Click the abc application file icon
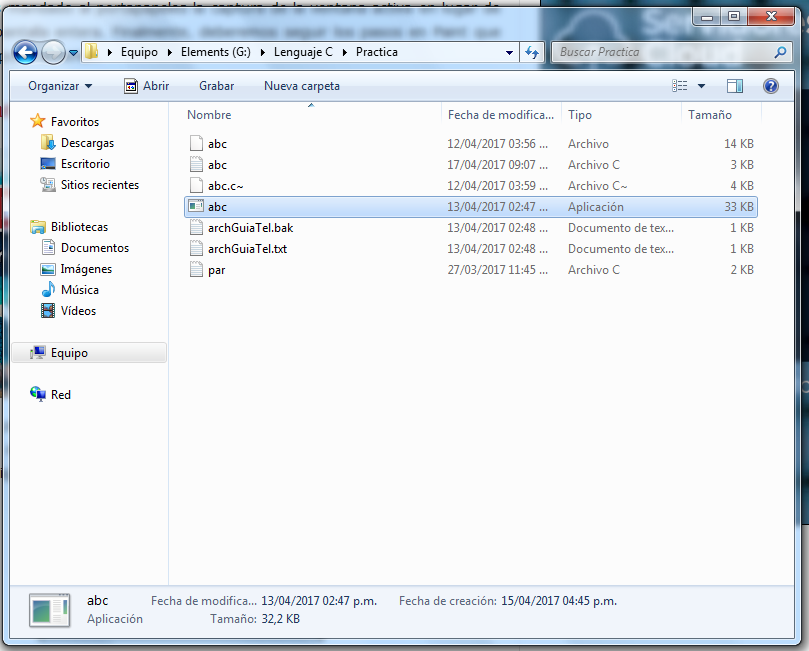This screenshot has height=651, width=809. (196, 206)
